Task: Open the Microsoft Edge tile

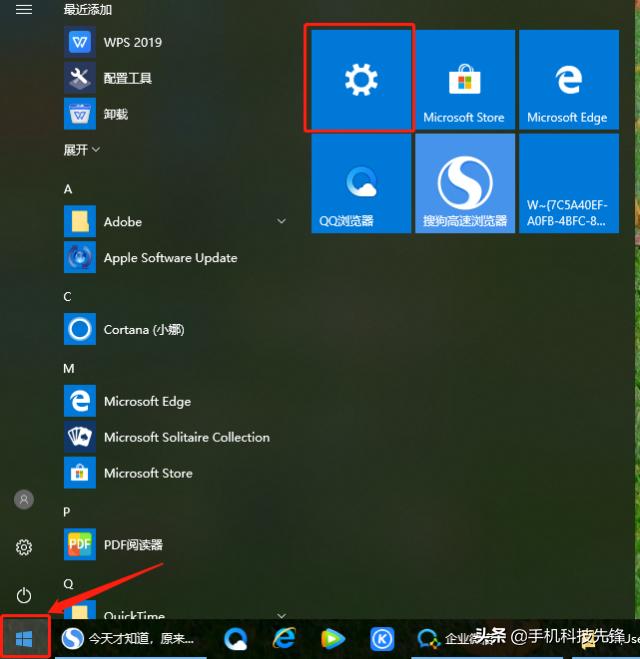Action: coord(567,80)
